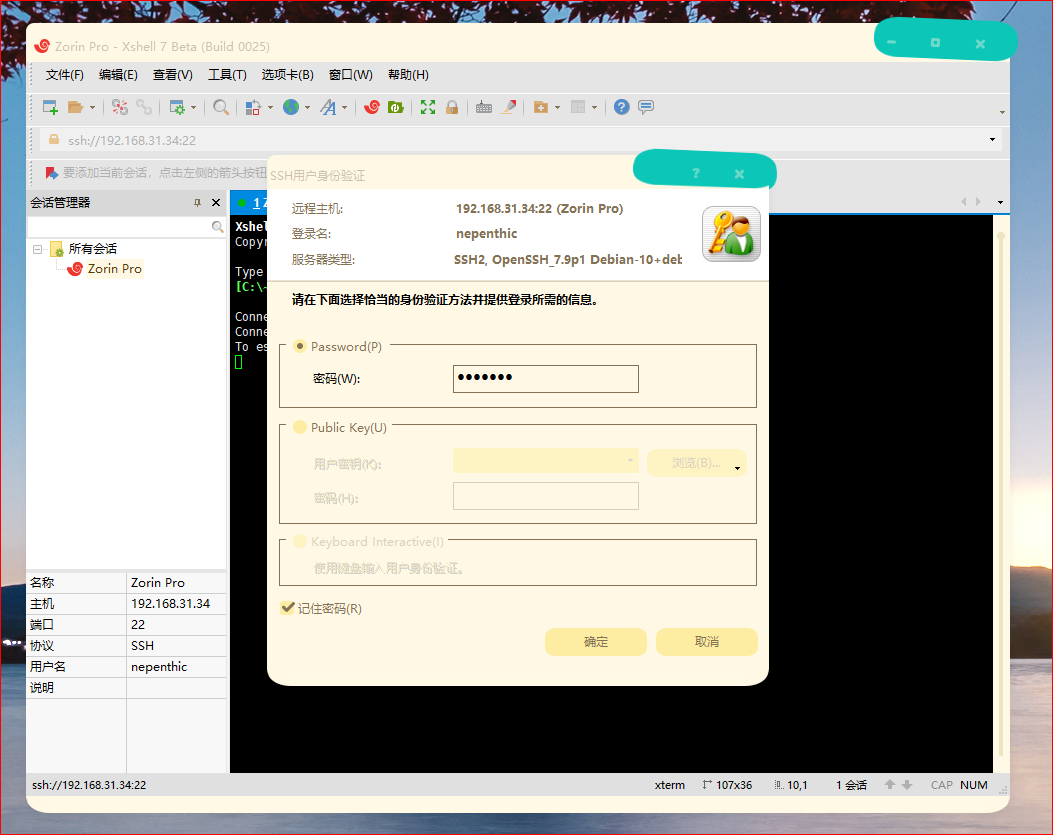Click the grayed Reconnect link icon
This screenshot has height=835, width=1053.
point(144,107)
